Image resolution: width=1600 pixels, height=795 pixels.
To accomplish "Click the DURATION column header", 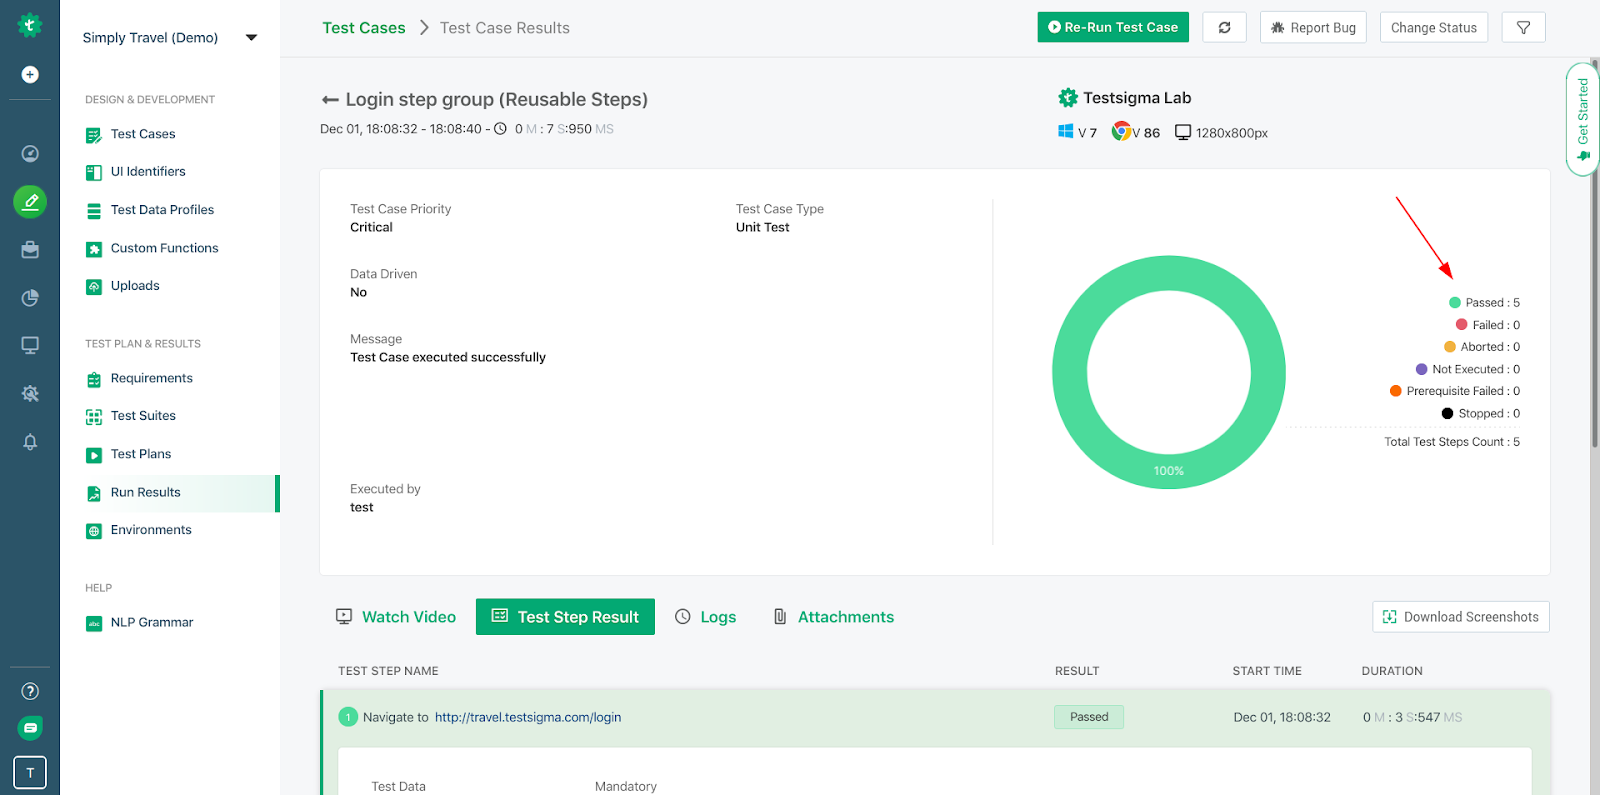I will tap(1392, 671).
